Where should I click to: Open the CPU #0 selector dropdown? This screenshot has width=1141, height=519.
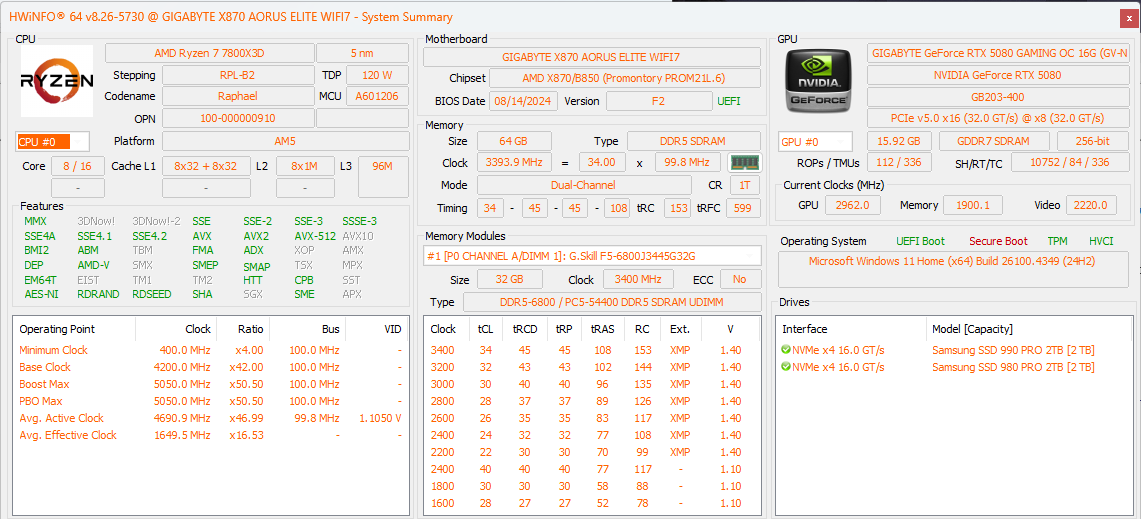click(52, 142)
